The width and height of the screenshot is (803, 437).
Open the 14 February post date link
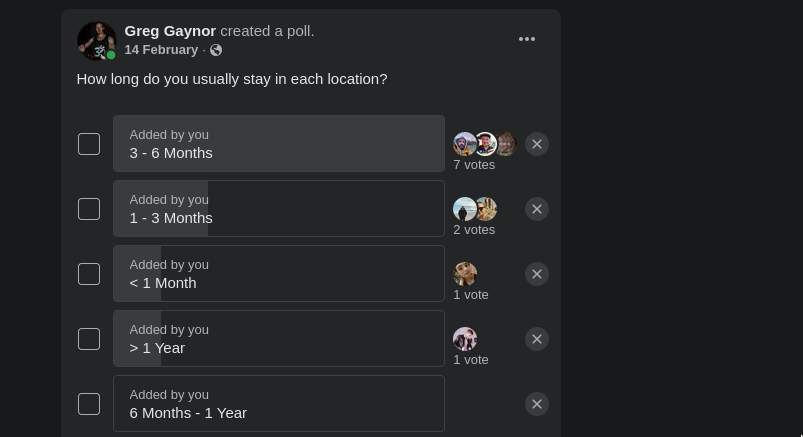161,50
